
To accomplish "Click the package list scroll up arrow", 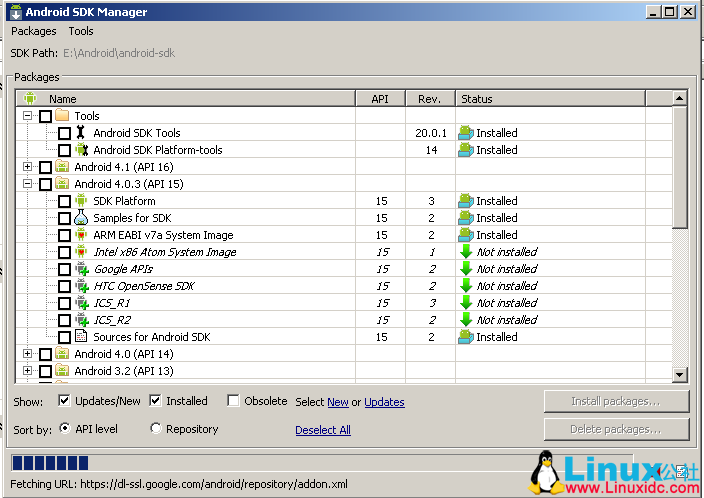I will pyautogui.click(x=680, y=98).
